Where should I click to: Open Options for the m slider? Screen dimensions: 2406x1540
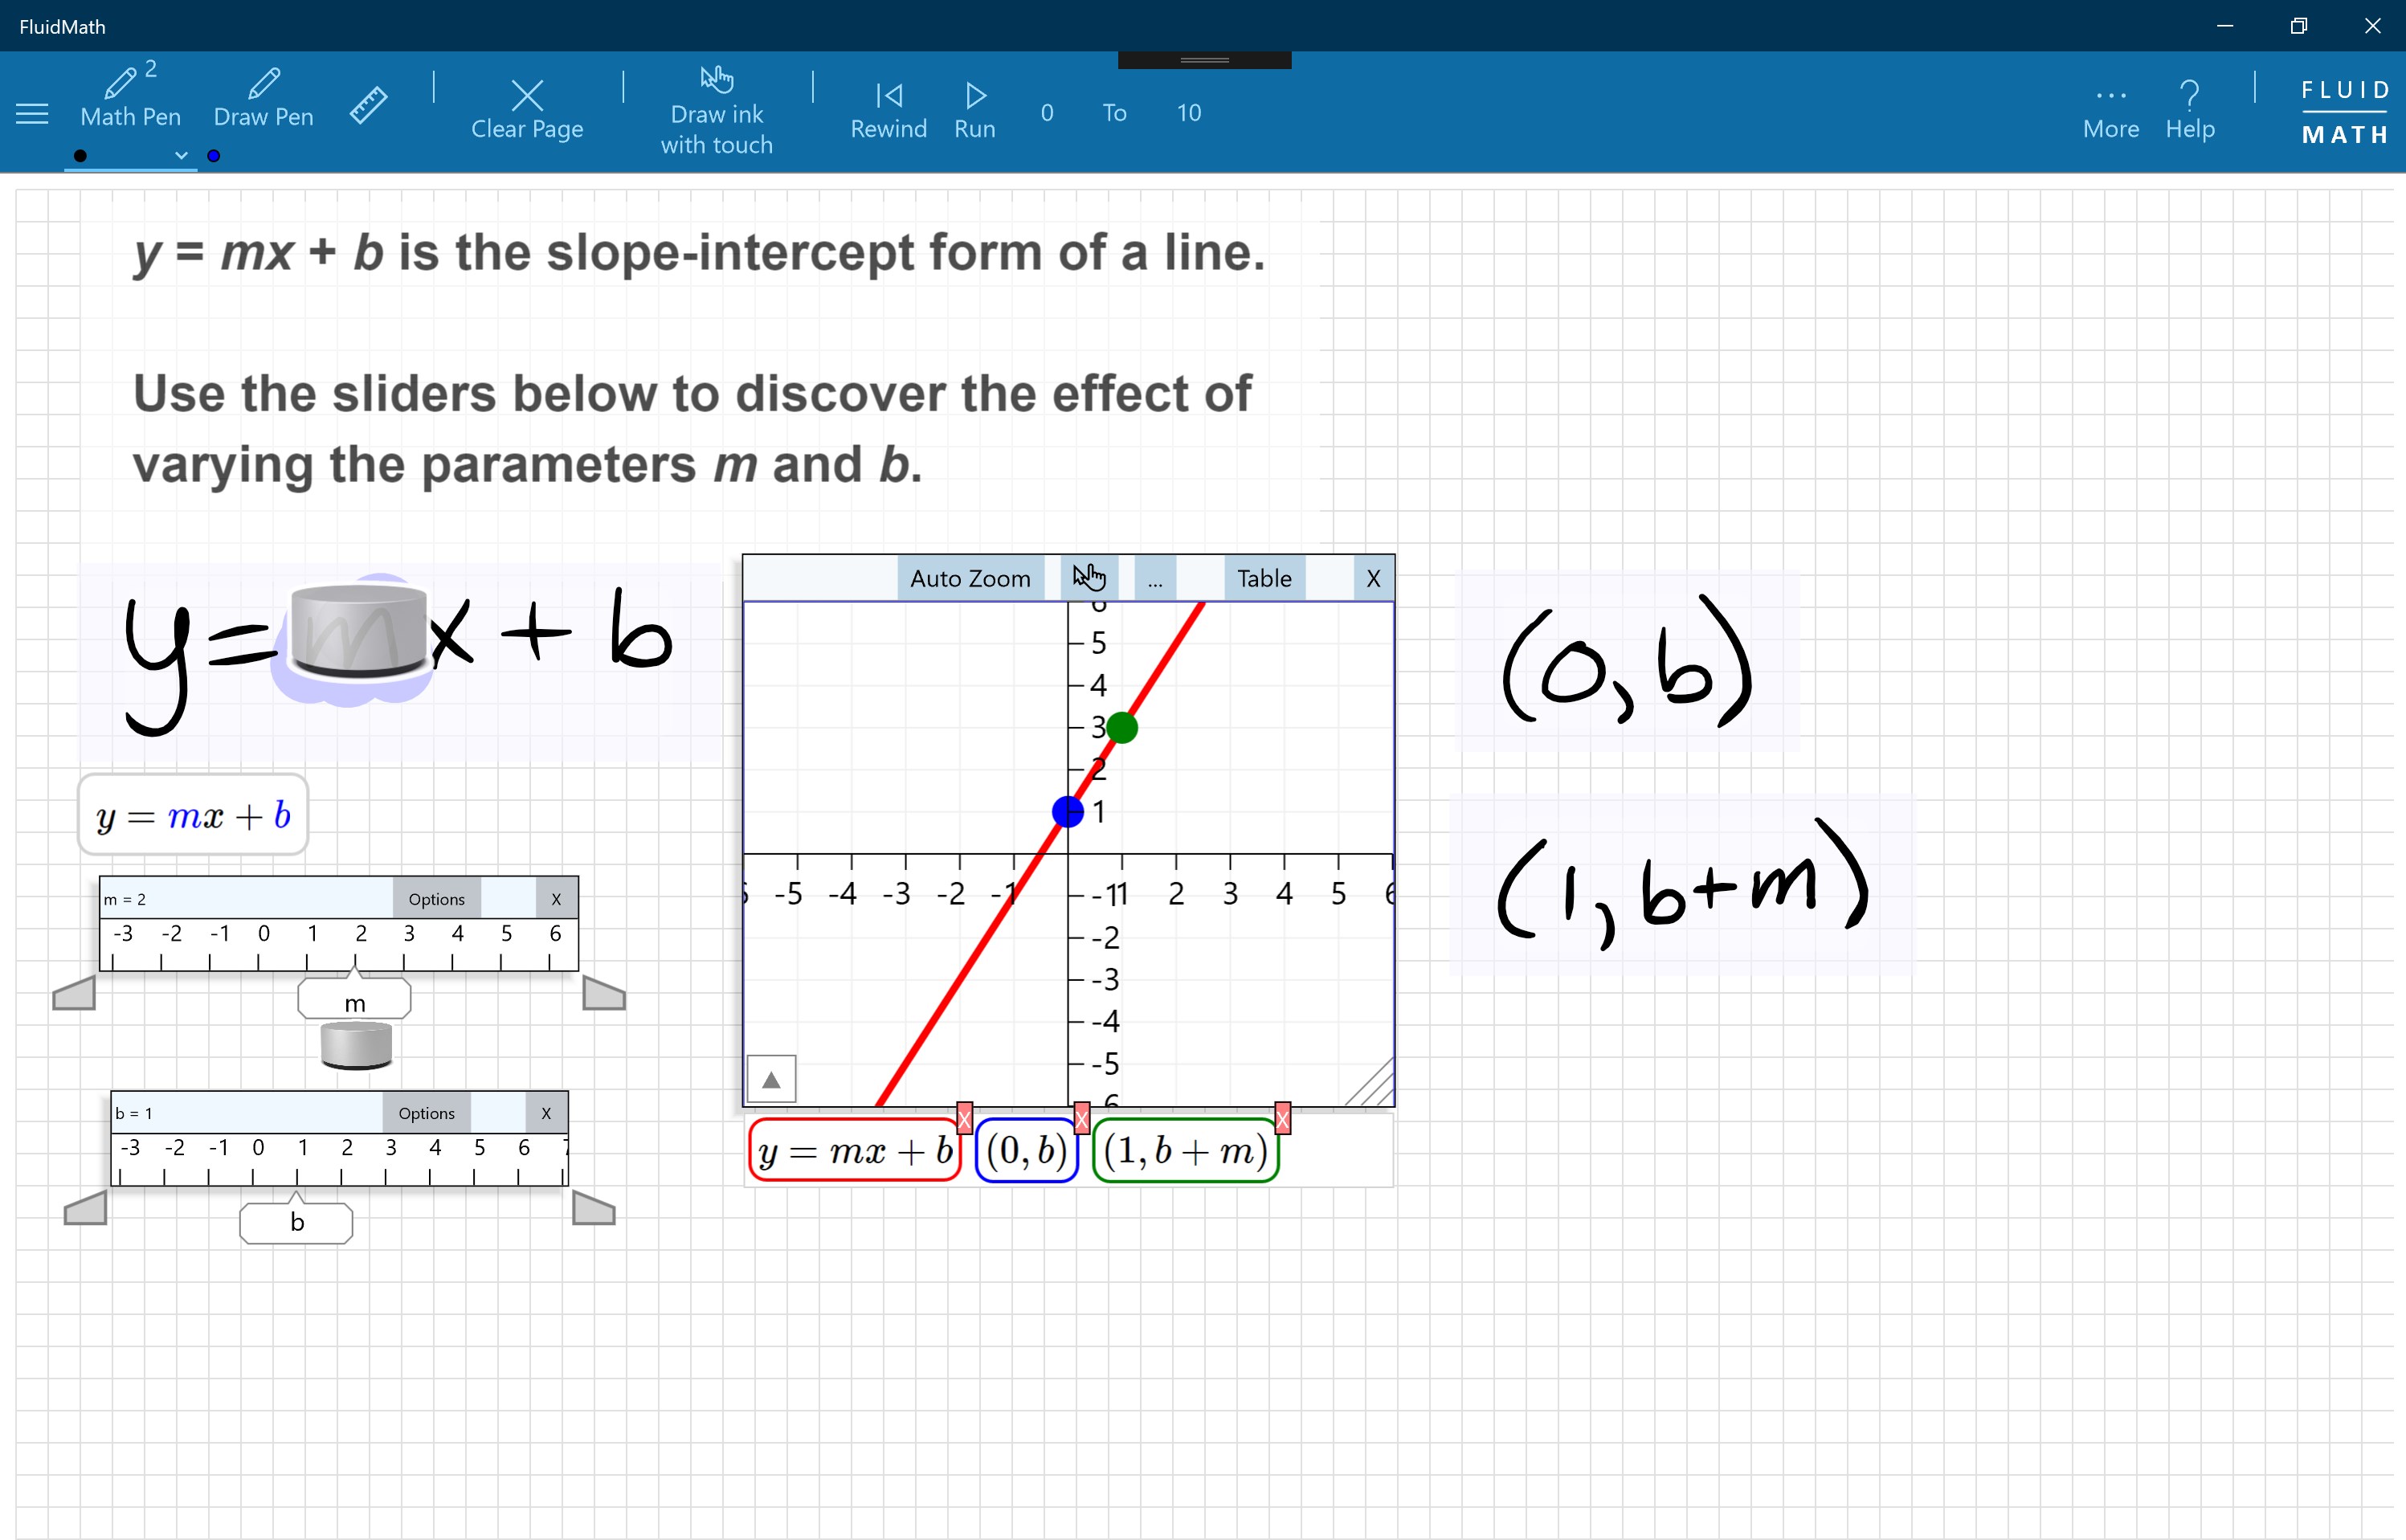click(436, 899)
